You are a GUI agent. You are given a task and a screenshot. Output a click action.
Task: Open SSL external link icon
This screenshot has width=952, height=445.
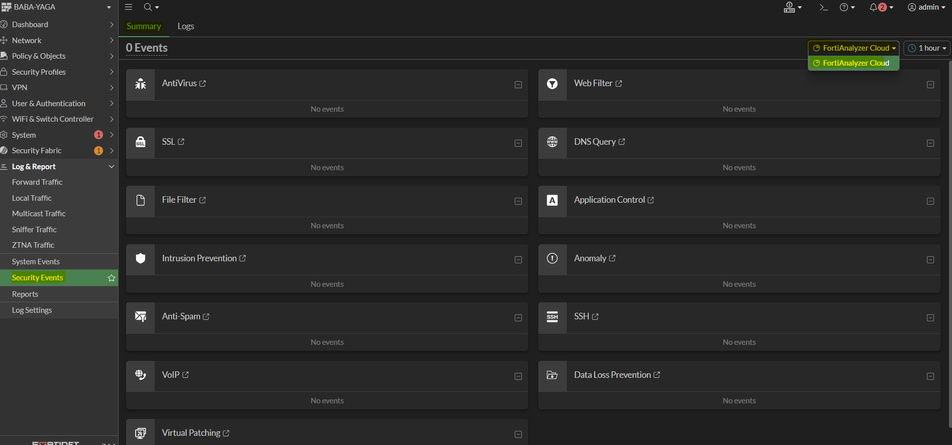point(181,142)
